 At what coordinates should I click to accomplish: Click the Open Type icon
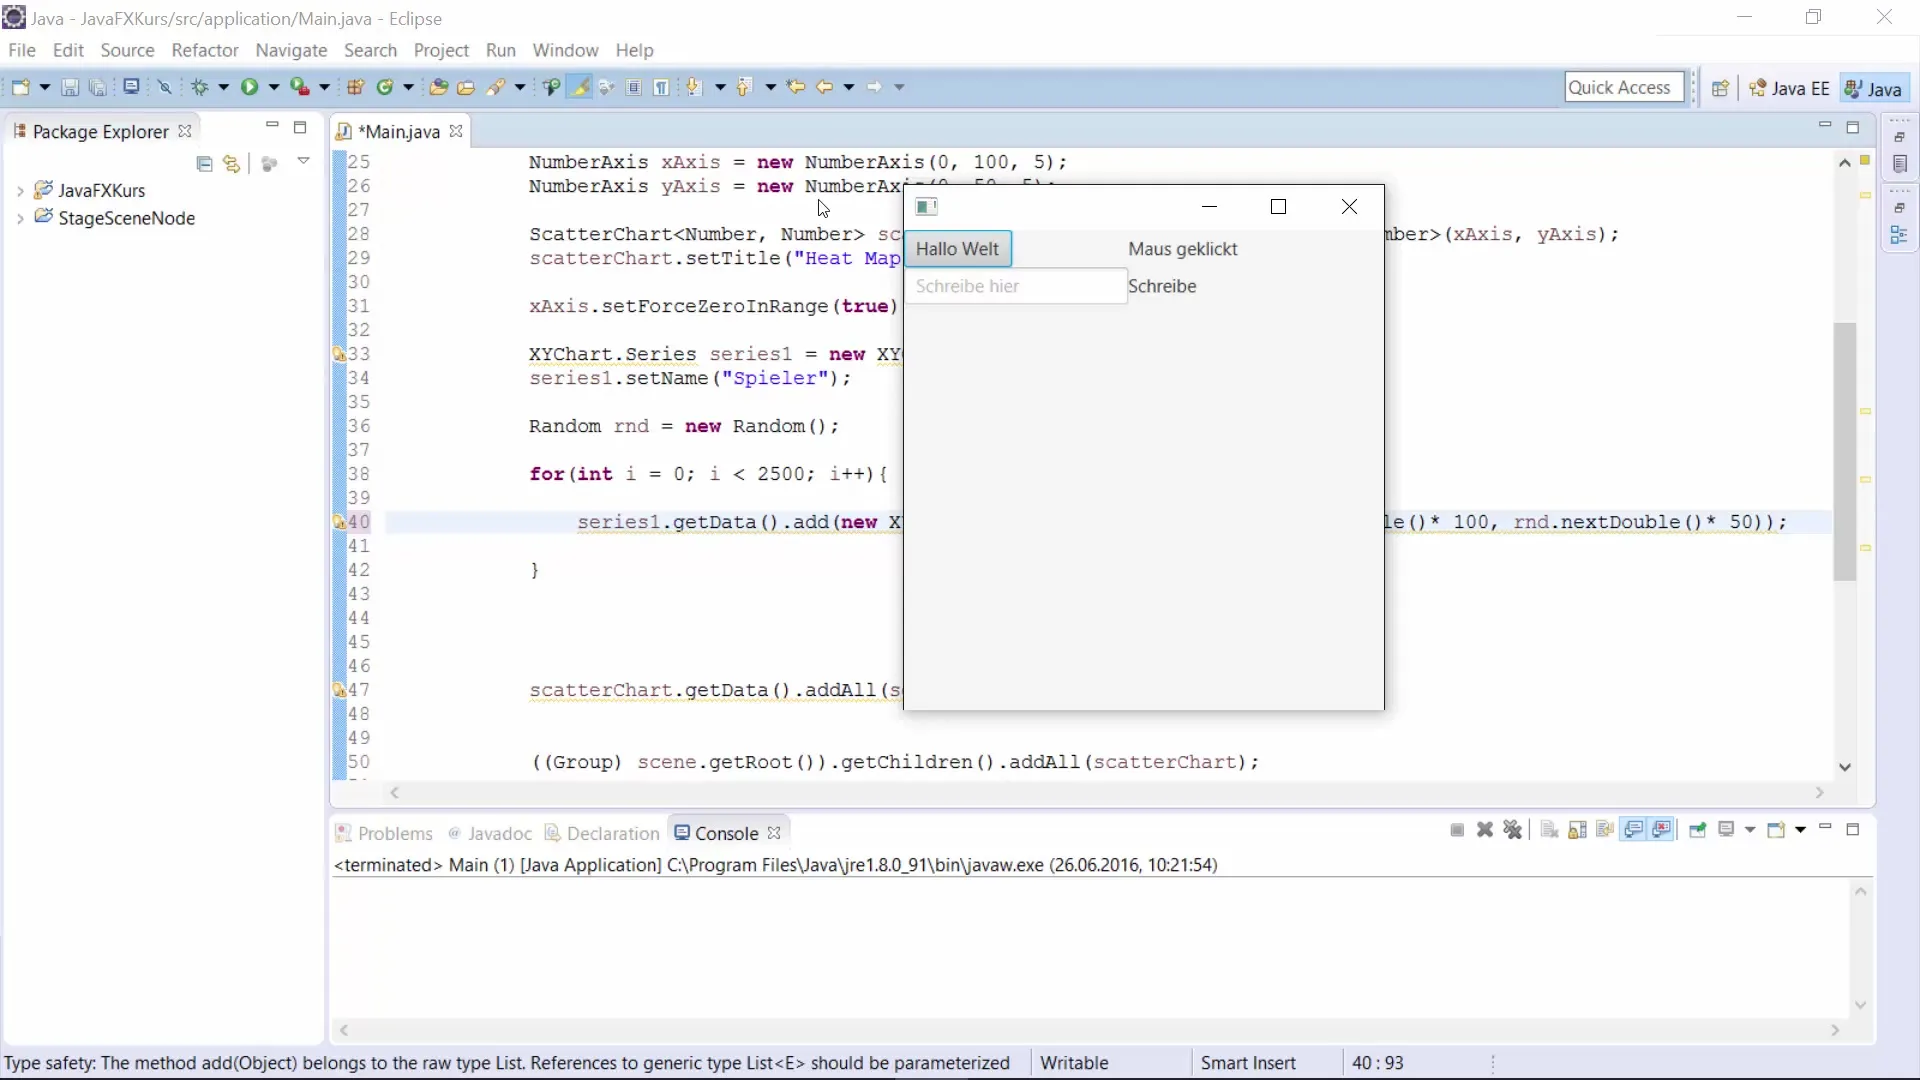438,88
